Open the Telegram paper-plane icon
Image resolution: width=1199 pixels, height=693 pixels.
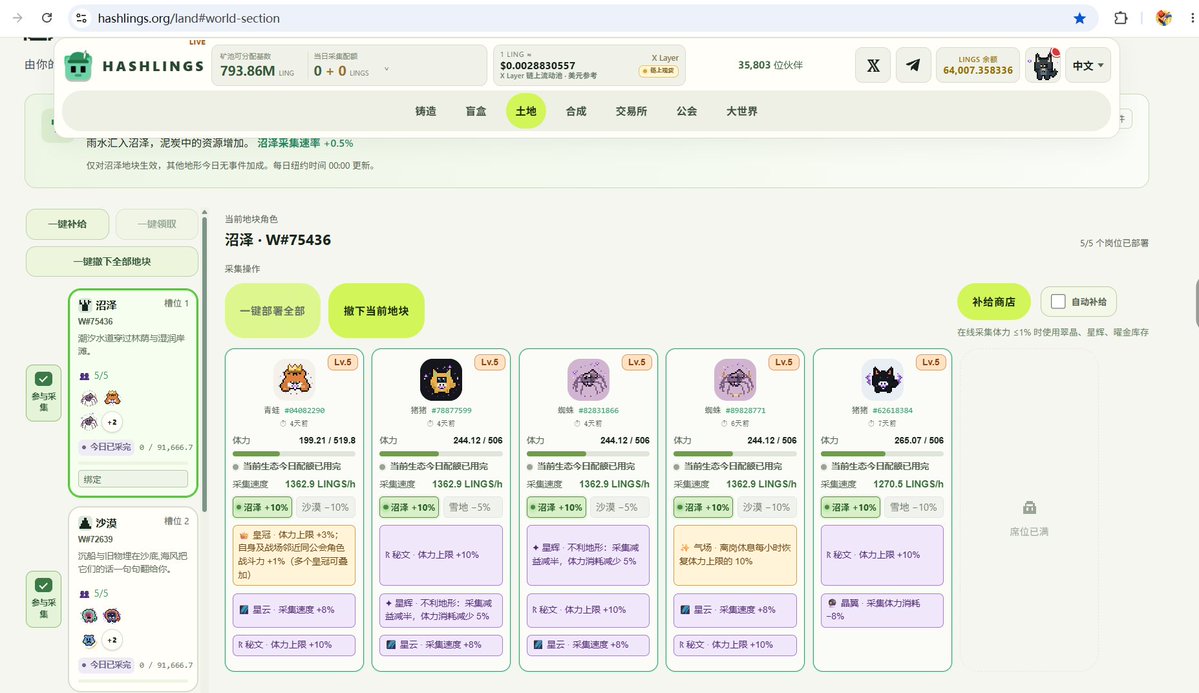click(913, 66)
